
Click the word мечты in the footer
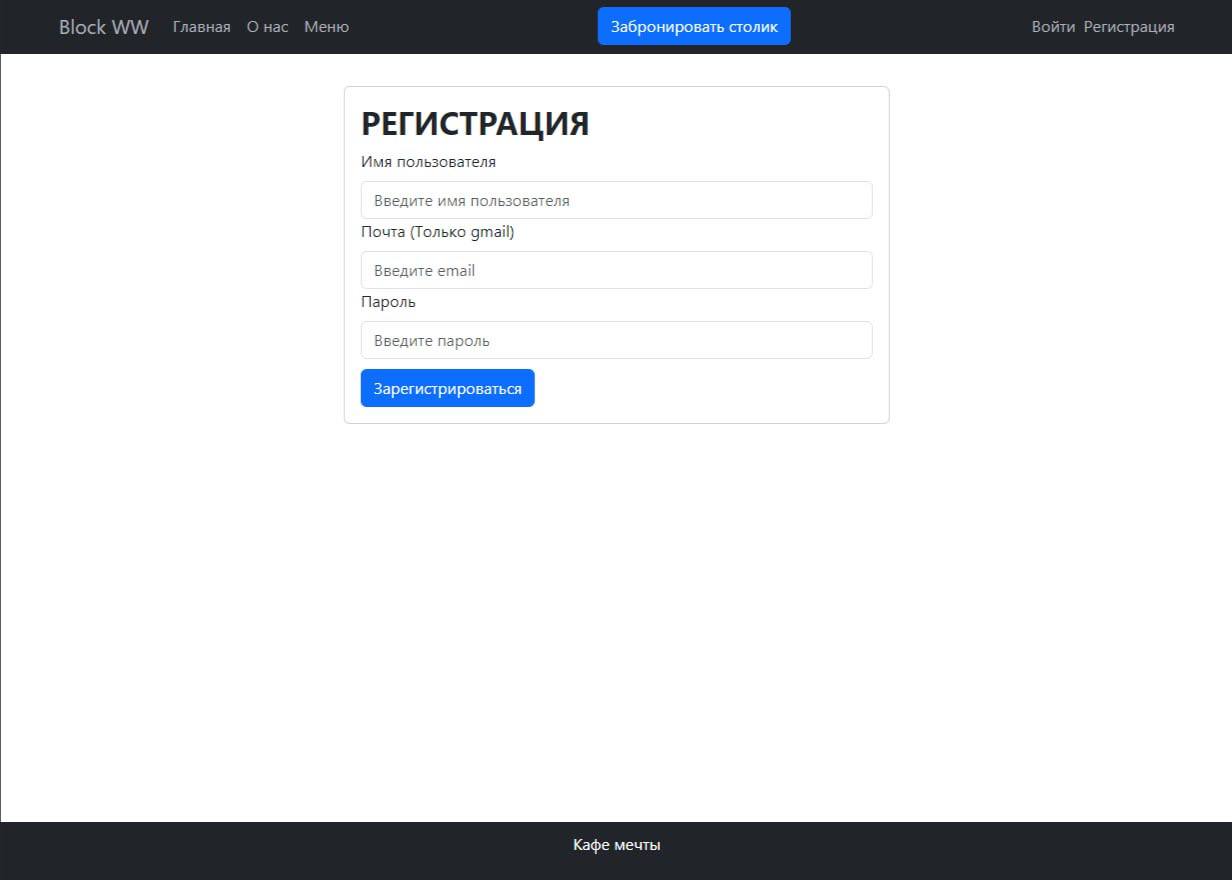636,845
